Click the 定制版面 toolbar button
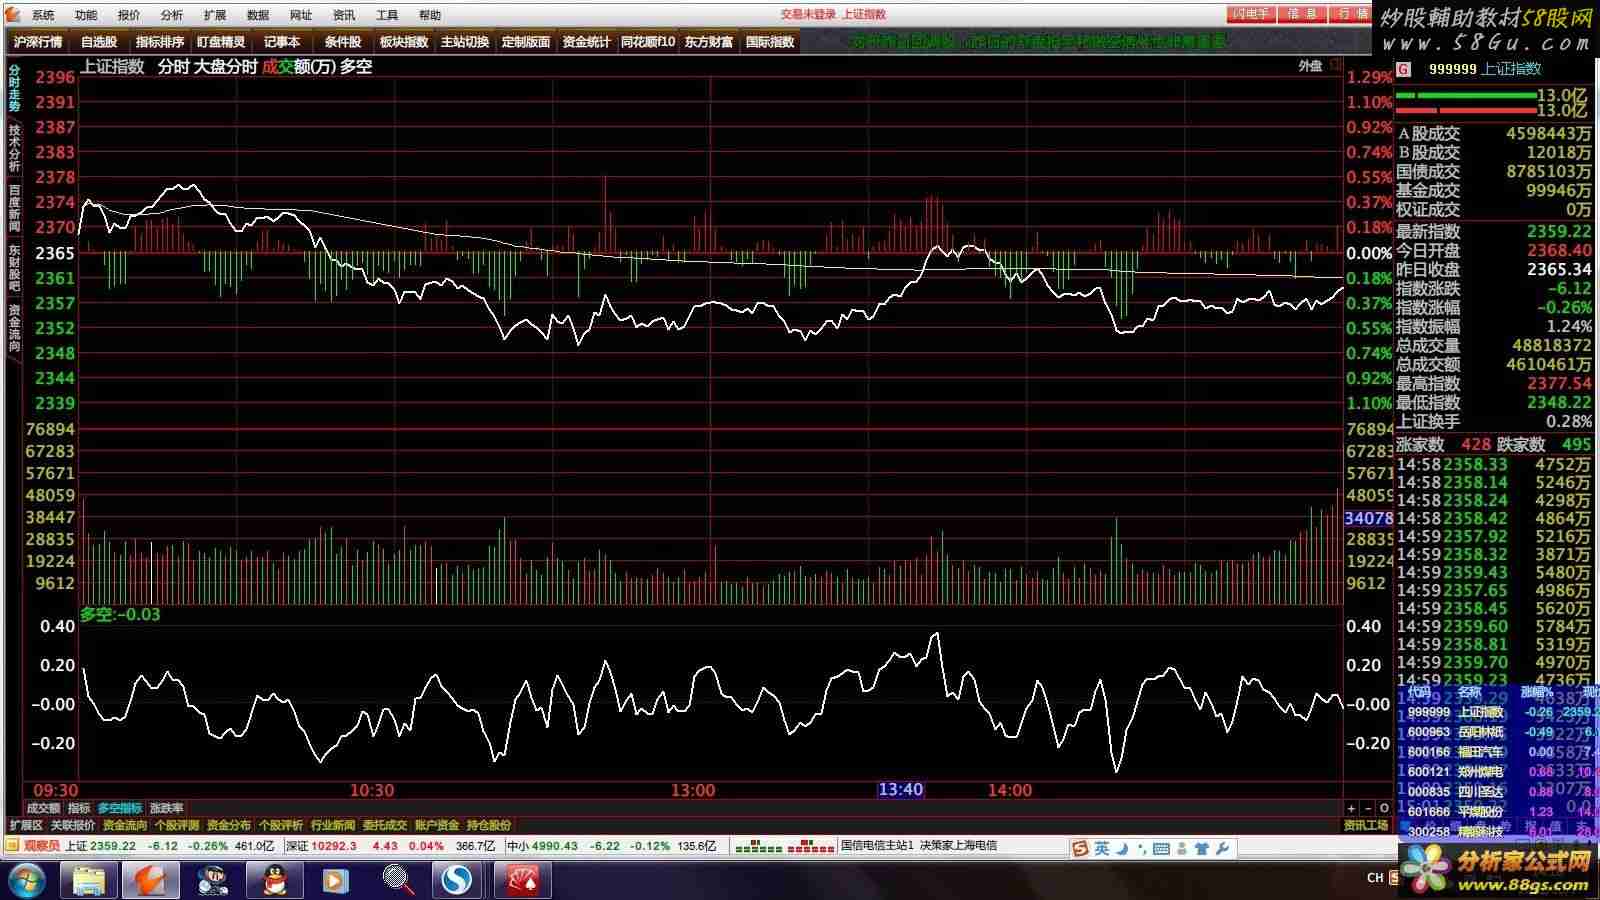The width and height of the screenshot is (1600, 900). [x=526, y=42]
